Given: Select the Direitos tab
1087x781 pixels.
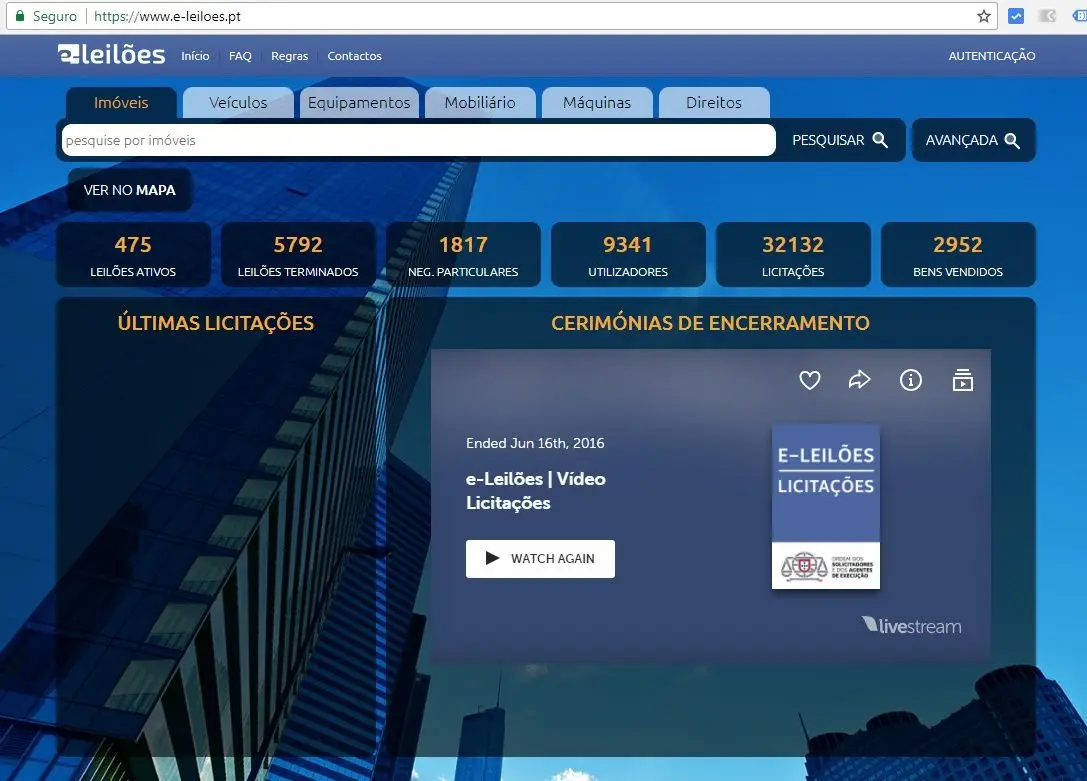Looking at the screenshot, I should click(x=713, y=103).
